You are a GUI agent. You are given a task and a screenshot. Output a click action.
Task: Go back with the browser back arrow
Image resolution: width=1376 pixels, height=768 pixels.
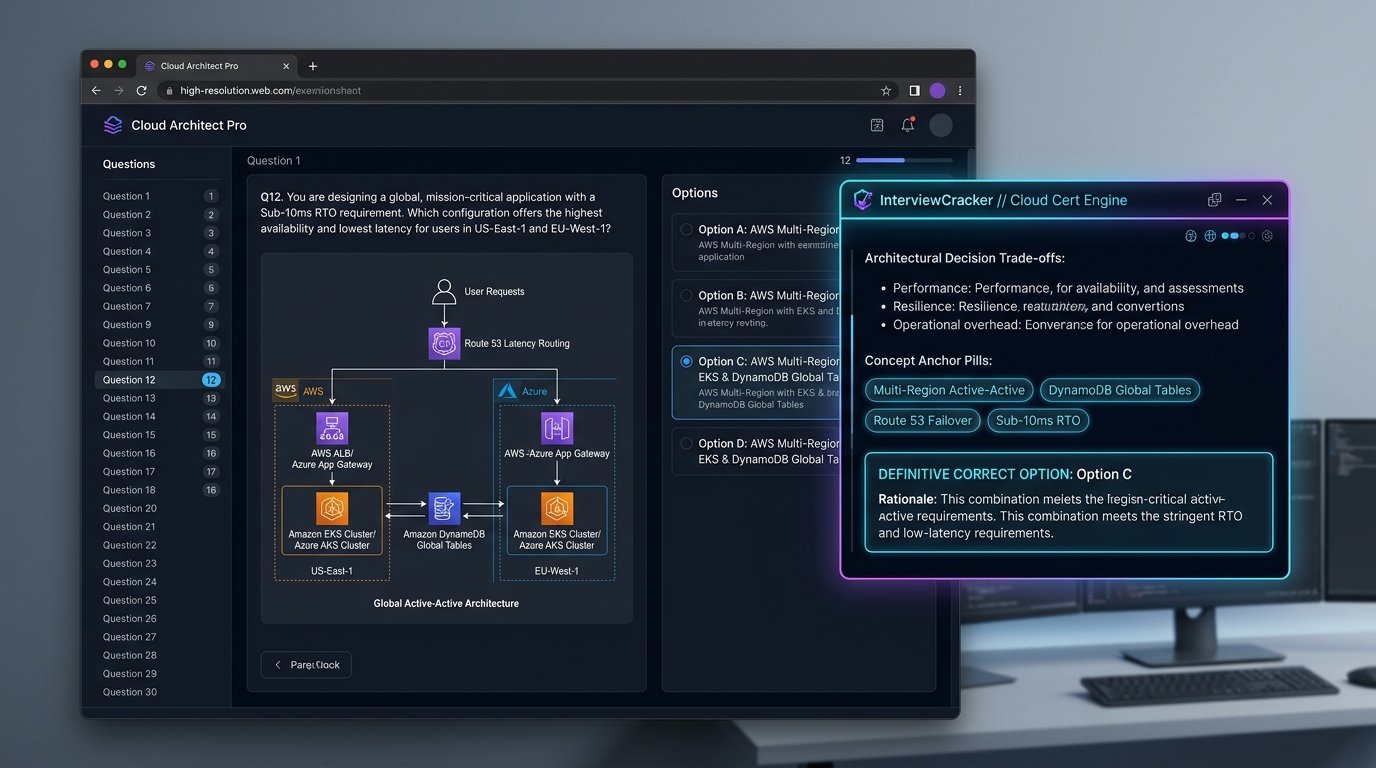coord(96,90)
